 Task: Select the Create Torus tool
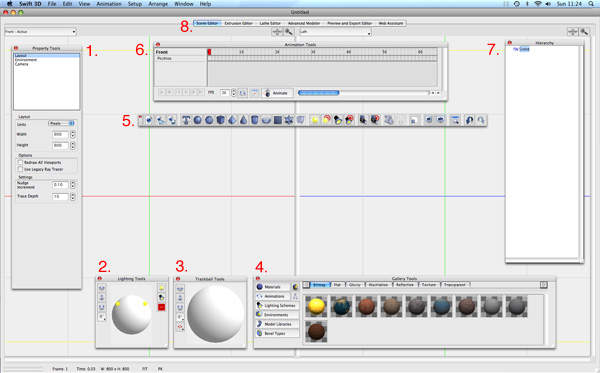266,120
